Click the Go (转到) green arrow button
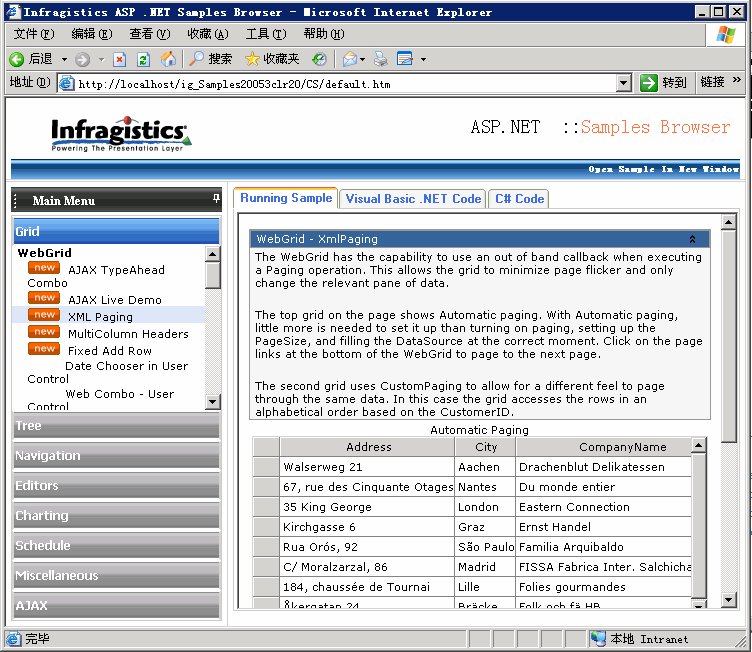The image size is (752, 652). 648,83
